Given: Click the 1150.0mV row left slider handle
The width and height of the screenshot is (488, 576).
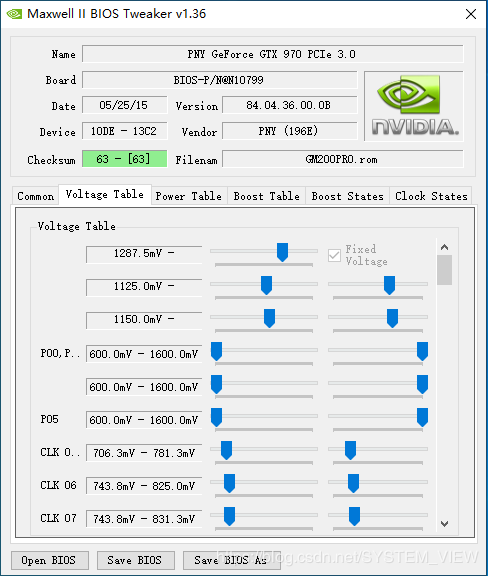Looking at the screenshot, I should [269, 318].
